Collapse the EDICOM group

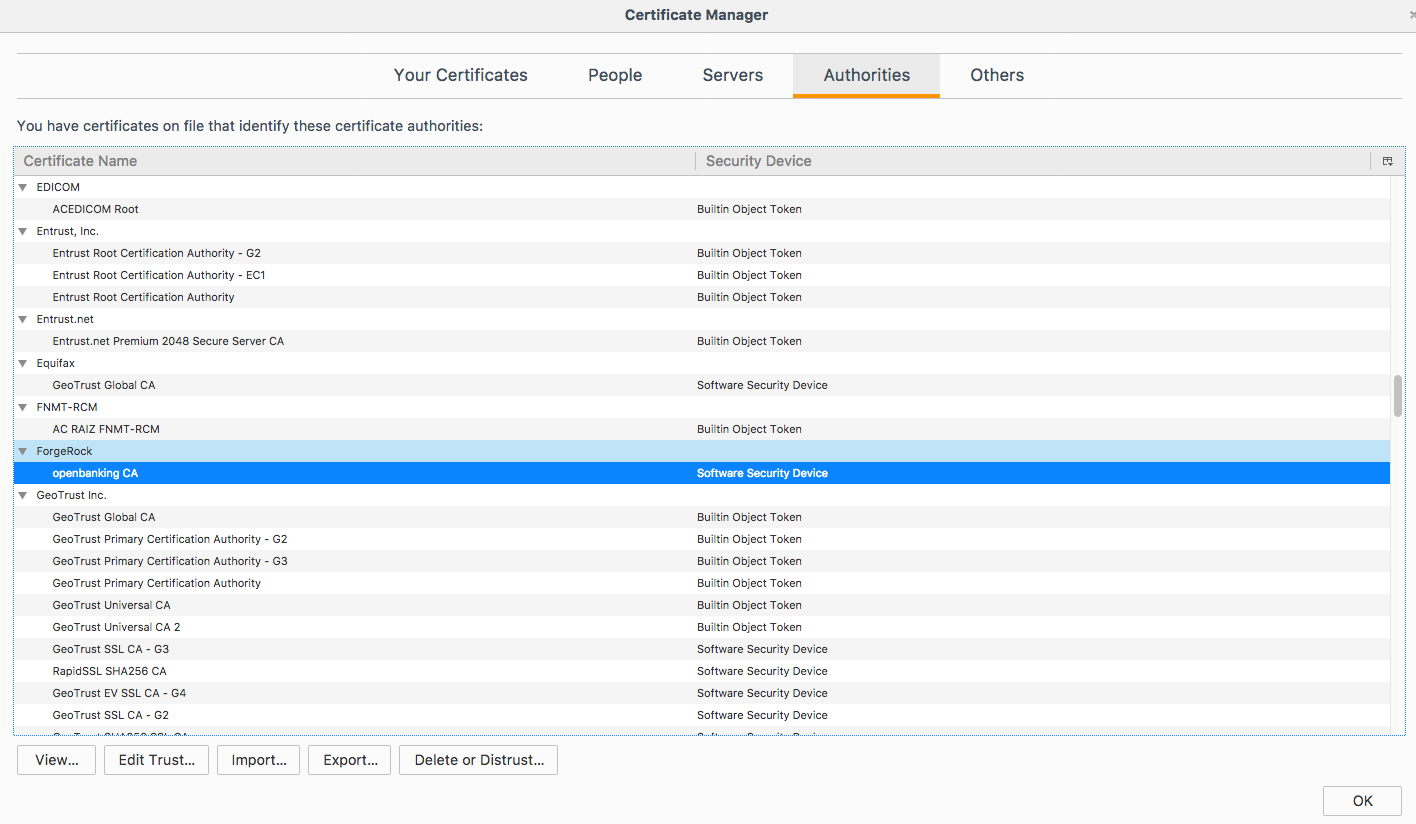click(23, 187)
